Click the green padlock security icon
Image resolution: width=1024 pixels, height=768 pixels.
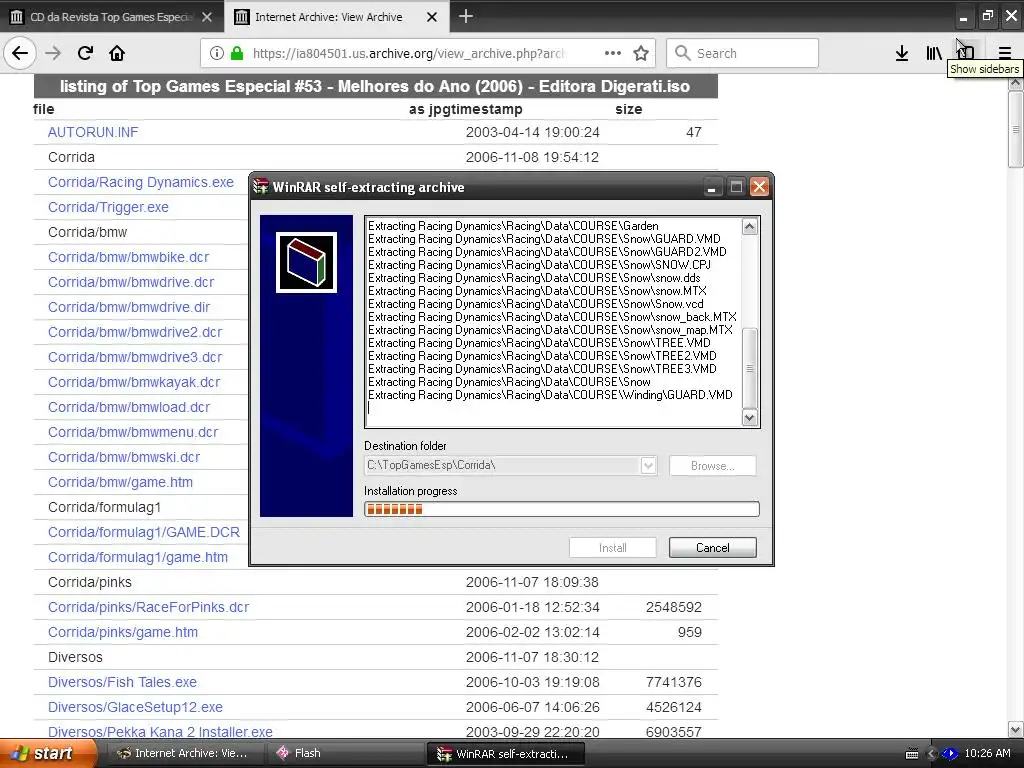click(x=237, y=53)
